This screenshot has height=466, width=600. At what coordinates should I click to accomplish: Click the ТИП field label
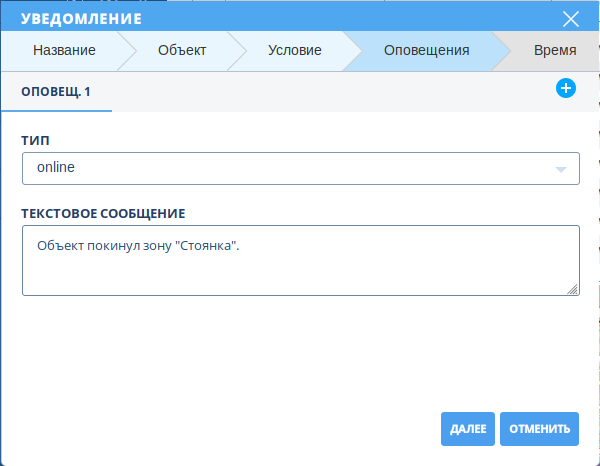pos(34,141)
